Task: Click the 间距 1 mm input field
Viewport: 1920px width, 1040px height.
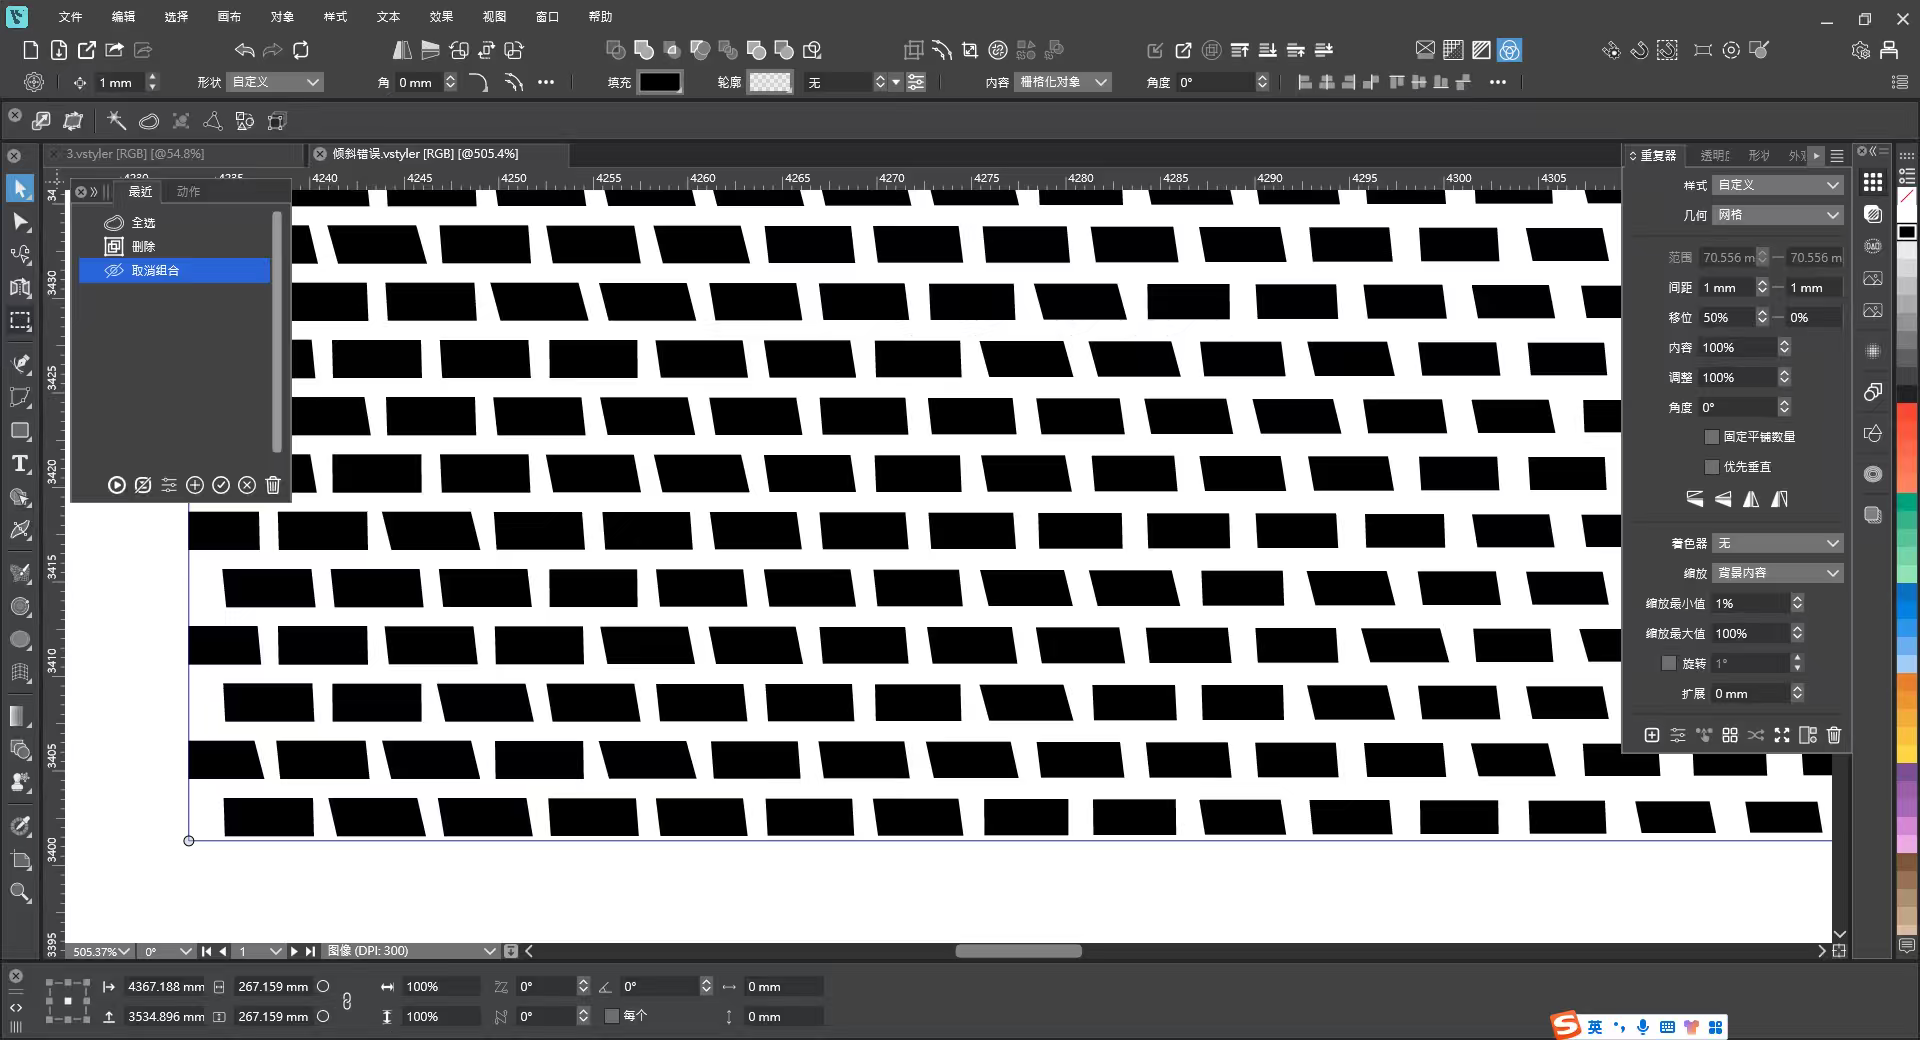Action: (1726, 288)
